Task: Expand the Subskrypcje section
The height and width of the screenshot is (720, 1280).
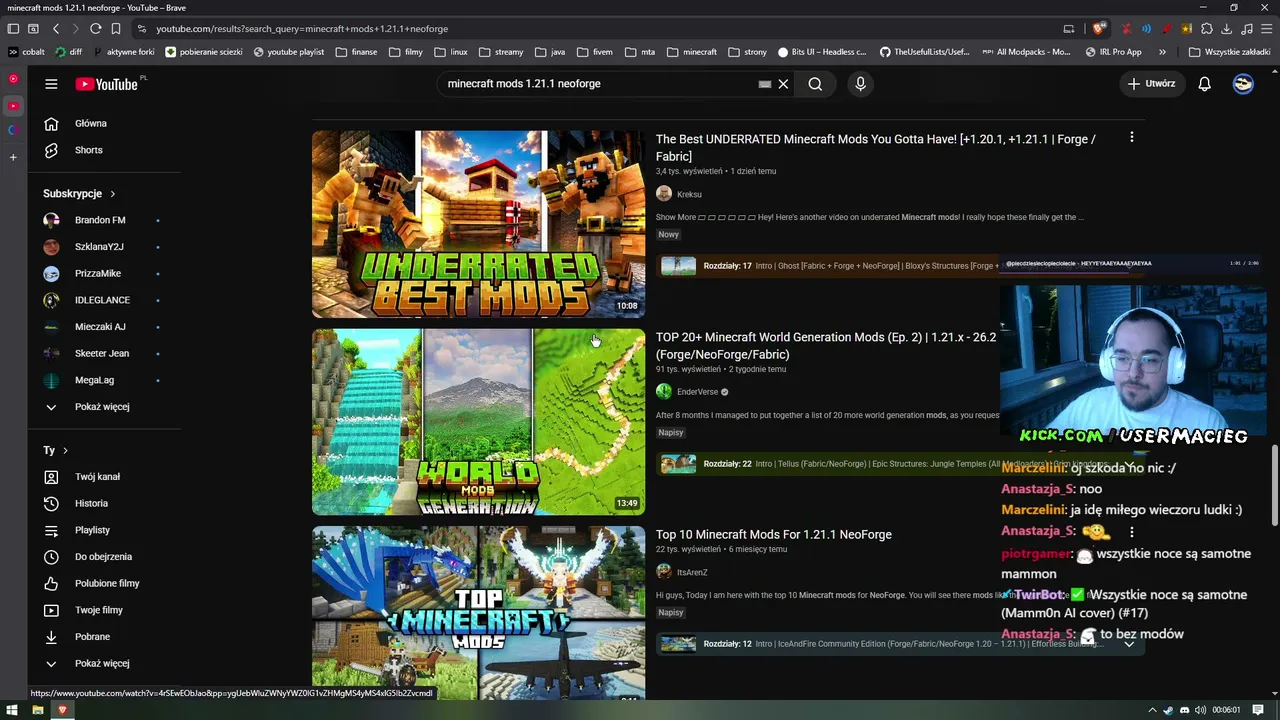Action: tap(80, 193)
